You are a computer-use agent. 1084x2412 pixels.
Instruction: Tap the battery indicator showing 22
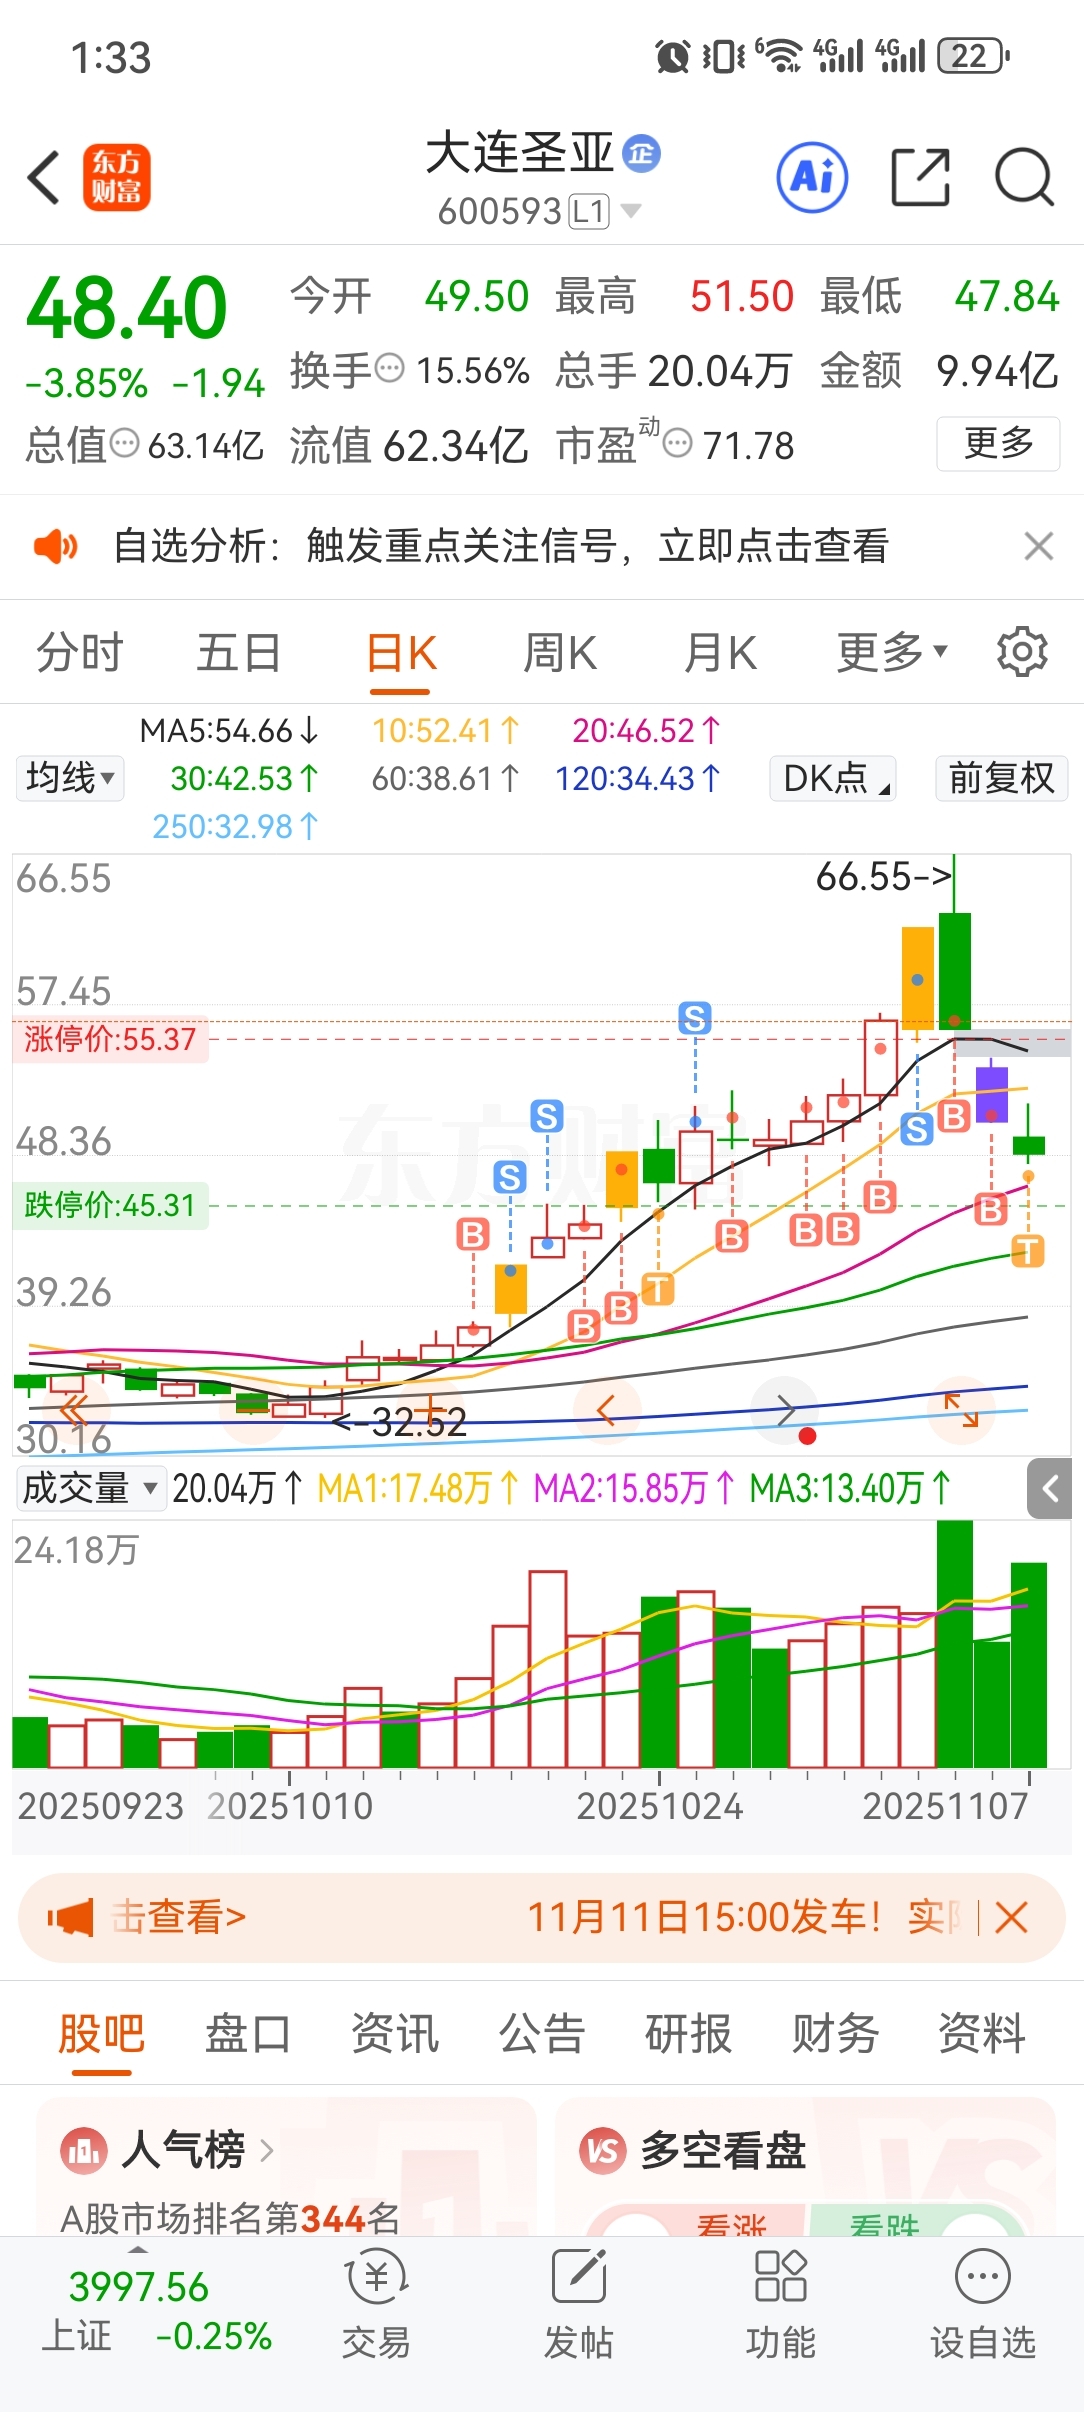pos(973,56)
